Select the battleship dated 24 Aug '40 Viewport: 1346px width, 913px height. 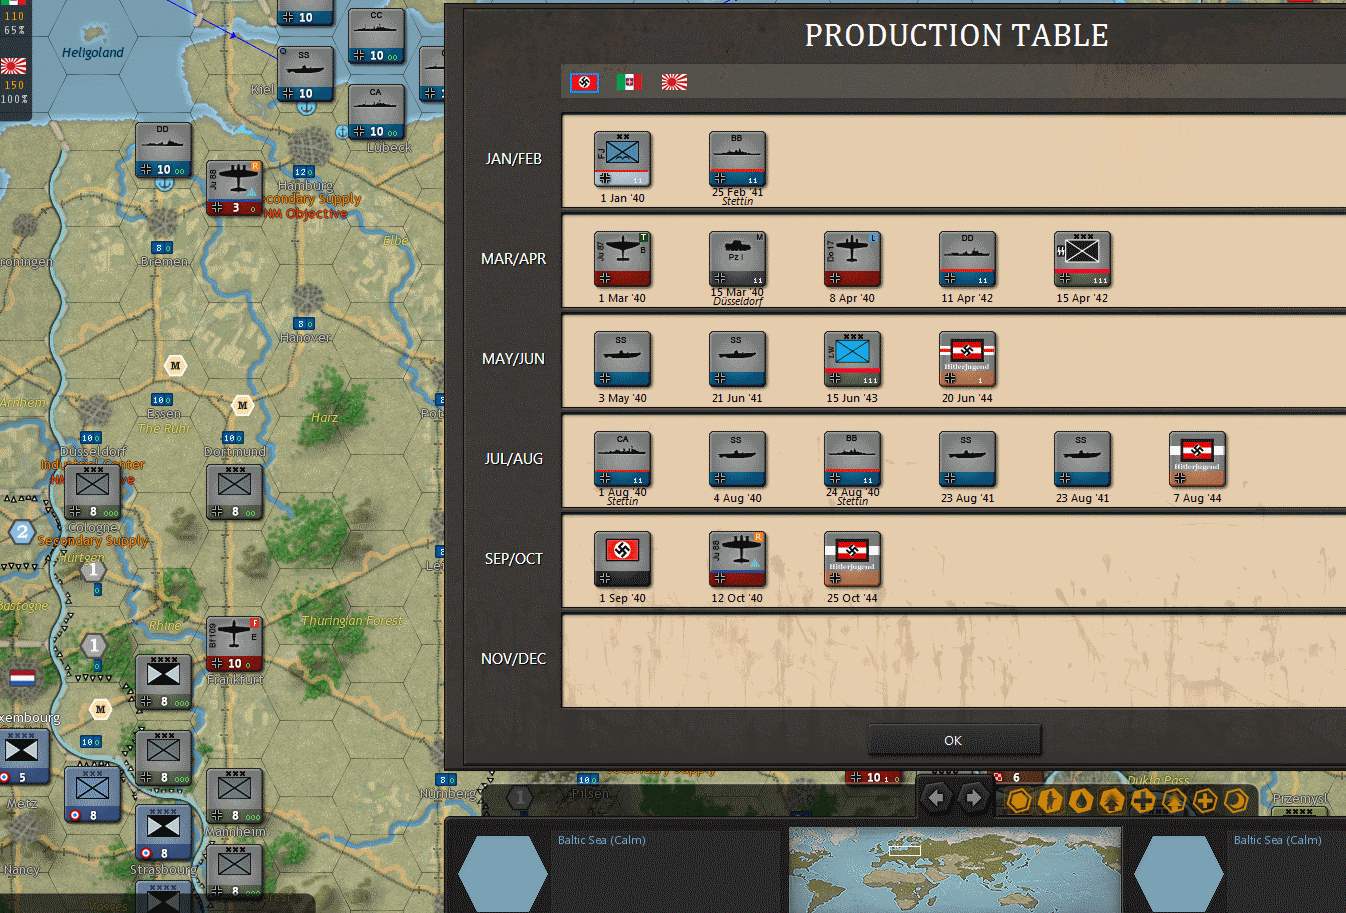[x=852, y=460]
